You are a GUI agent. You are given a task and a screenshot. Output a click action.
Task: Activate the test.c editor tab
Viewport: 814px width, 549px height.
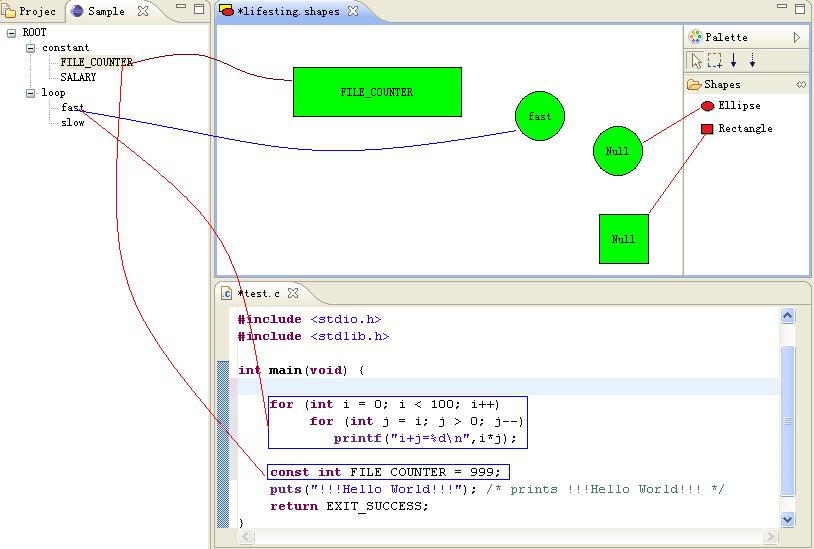pos(259,293)
